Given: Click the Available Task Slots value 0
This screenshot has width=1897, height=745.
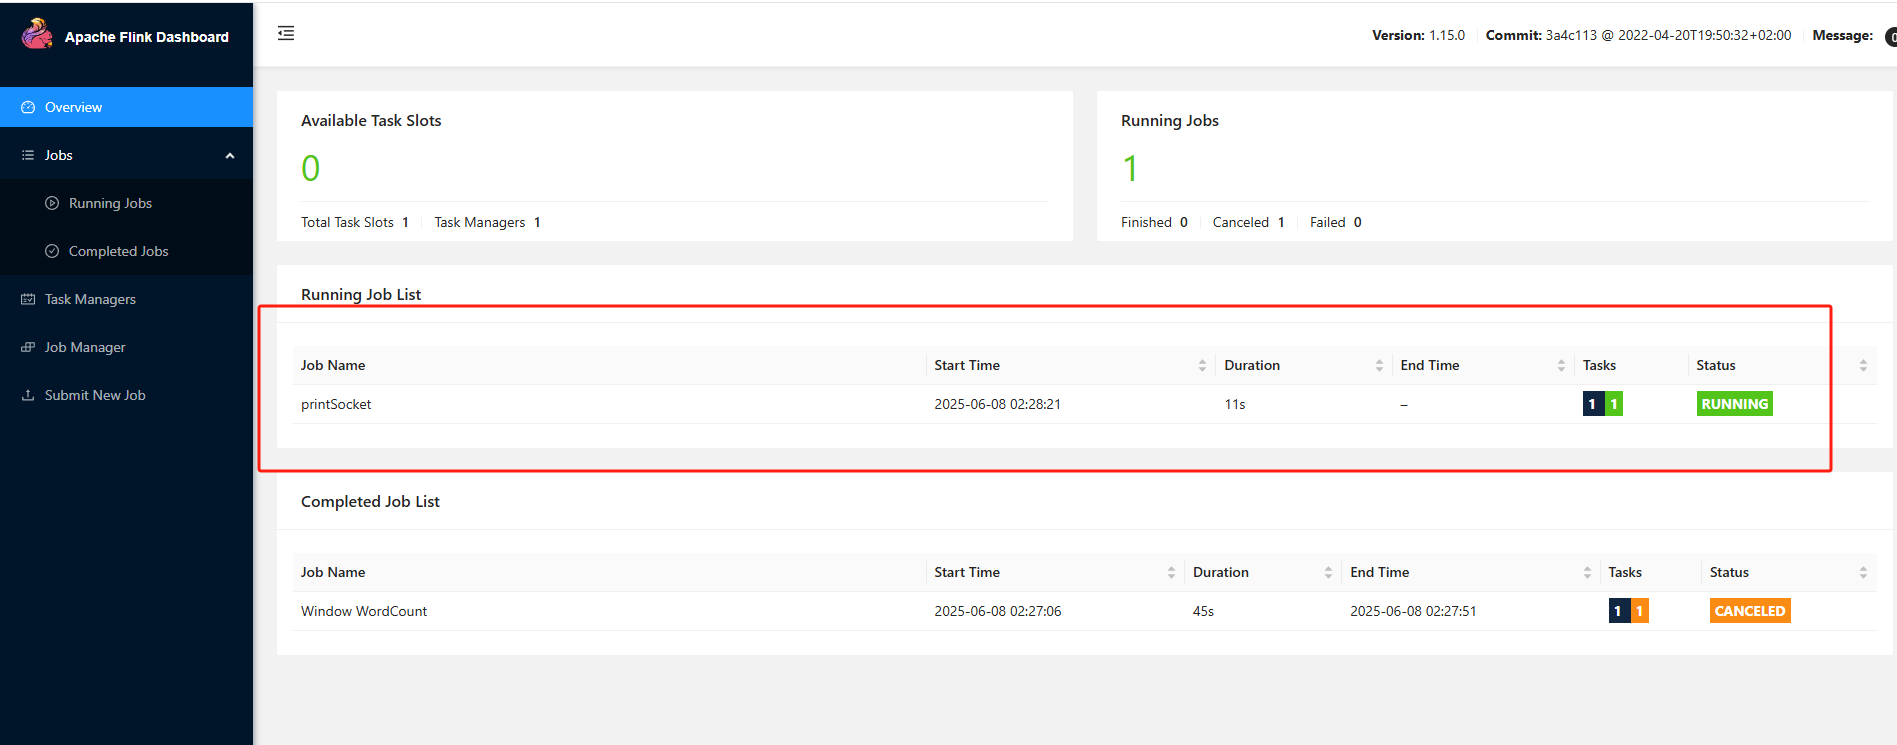Looking at the screenshot, I should [x=311, y=168].
